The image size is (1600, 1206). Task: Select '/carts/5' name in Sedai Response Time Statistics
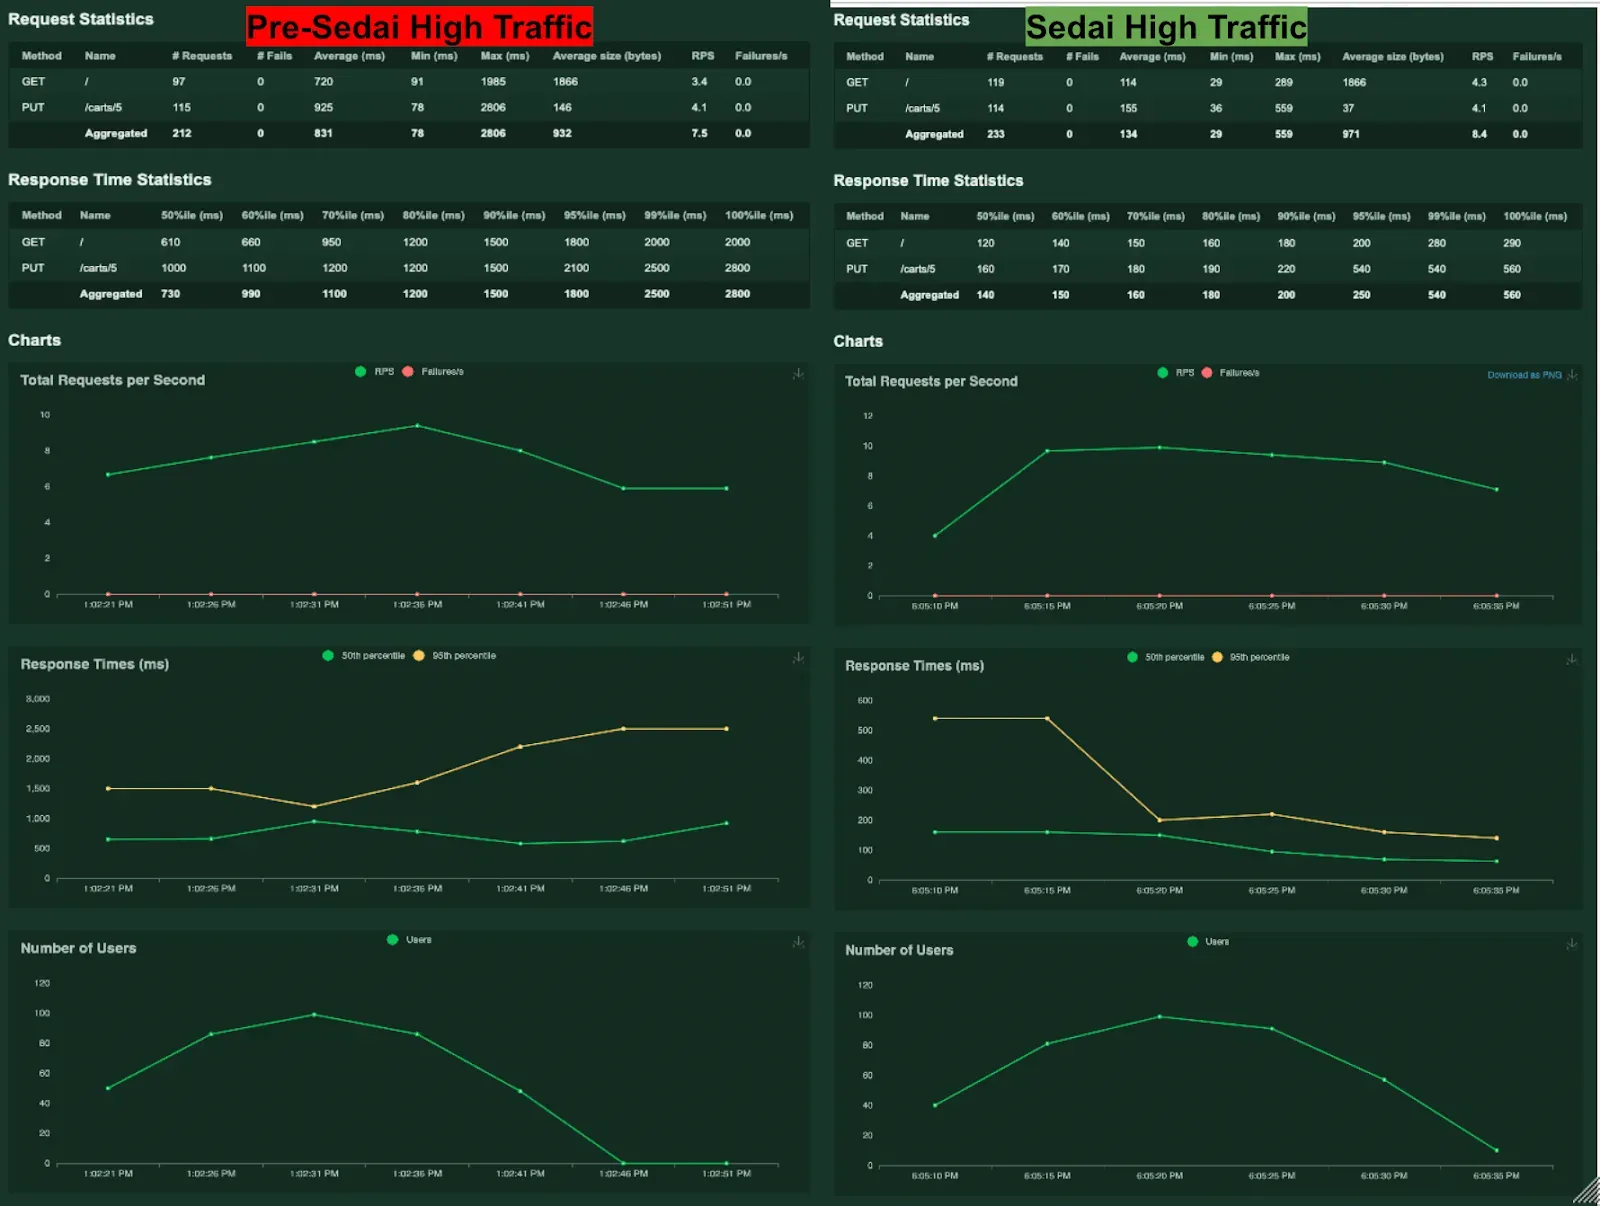click(918, 269)
